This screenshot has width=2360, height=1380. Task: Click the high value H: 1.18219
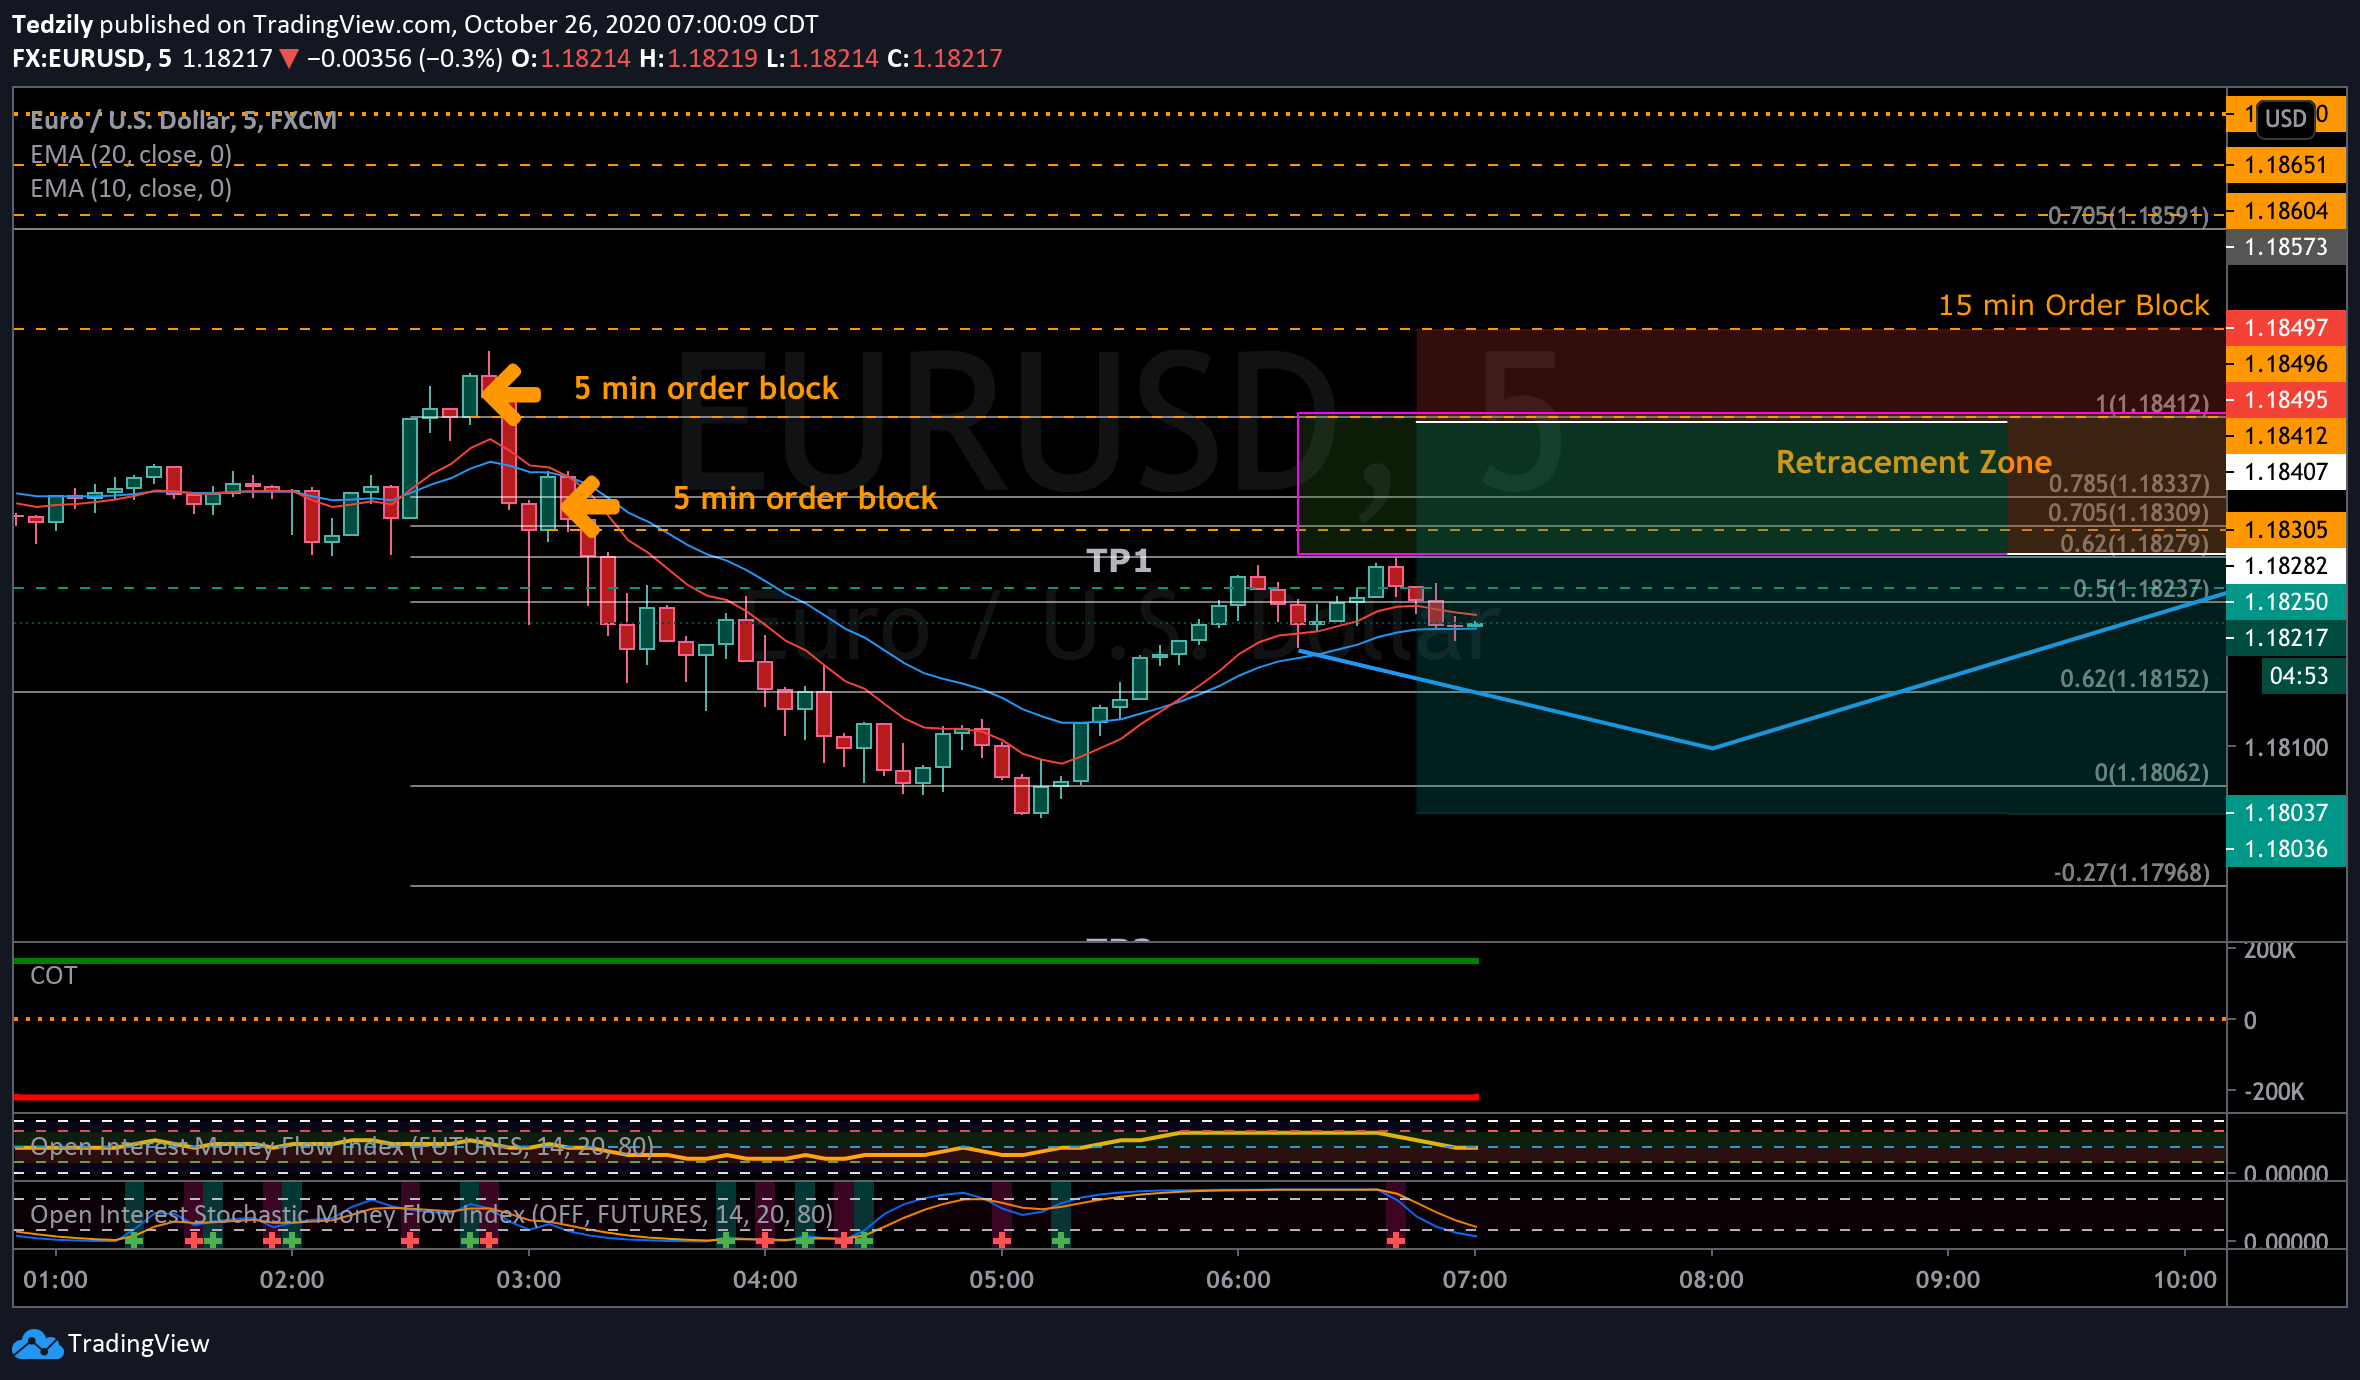[x=698, y=58]
